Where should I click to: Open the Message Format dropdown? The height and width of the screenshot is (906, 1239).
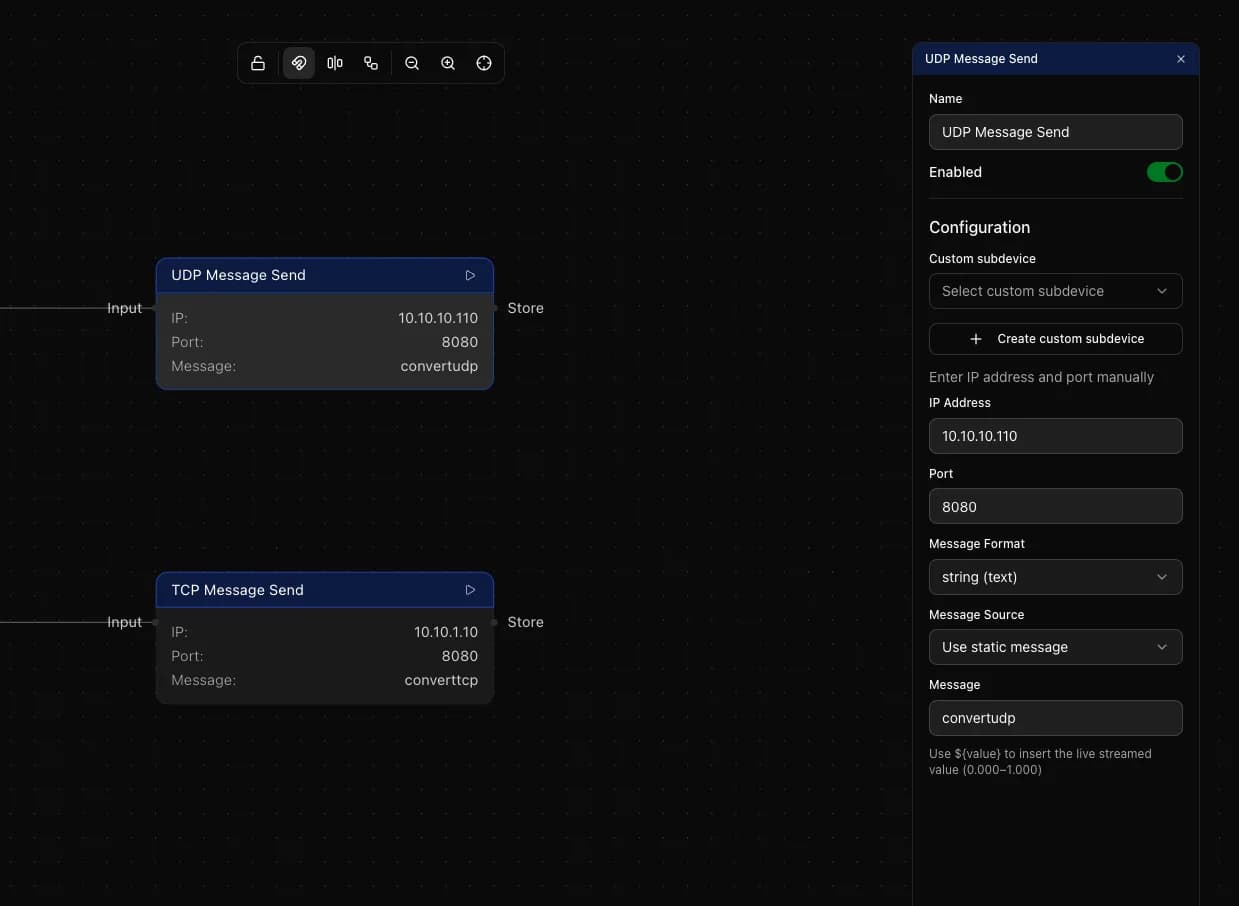point(1055,577)
